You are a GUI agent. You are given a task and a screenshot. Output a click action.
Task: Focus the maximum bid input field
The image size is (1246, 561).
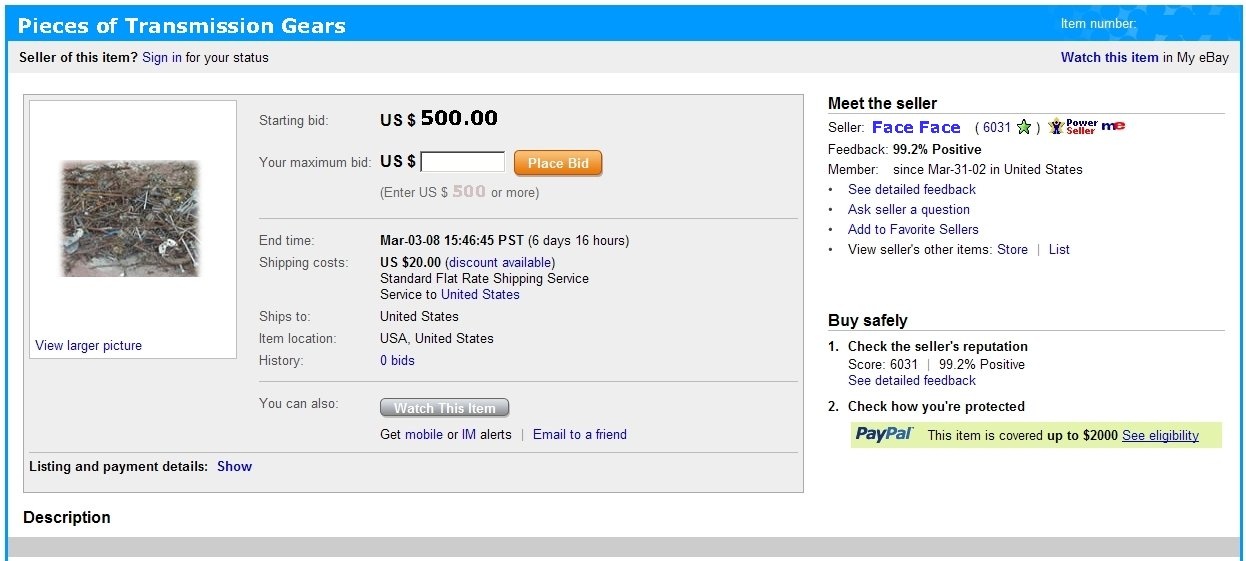pos(462,162)
